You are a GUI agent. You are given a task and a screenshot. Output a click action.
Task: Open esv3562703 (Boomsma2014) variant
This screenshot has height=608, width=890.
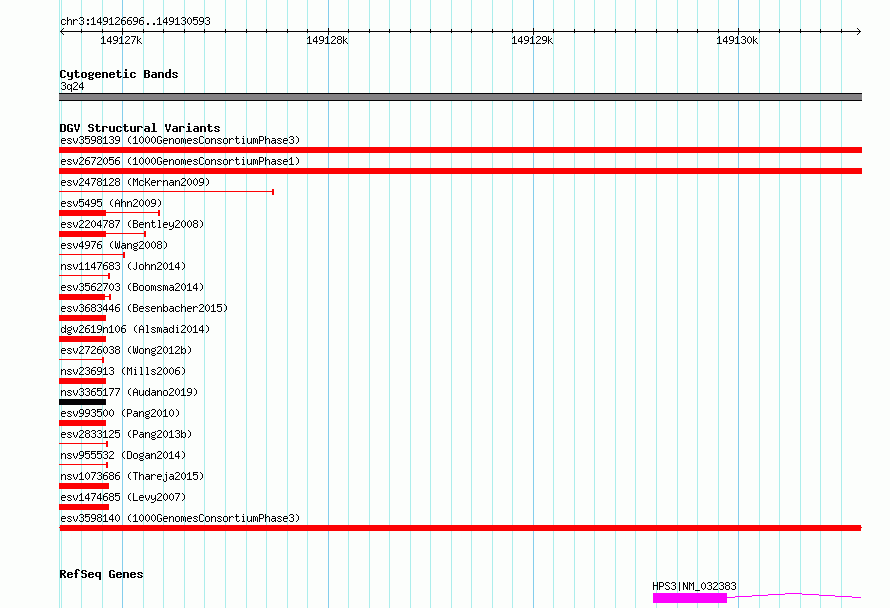pos(132,287)
